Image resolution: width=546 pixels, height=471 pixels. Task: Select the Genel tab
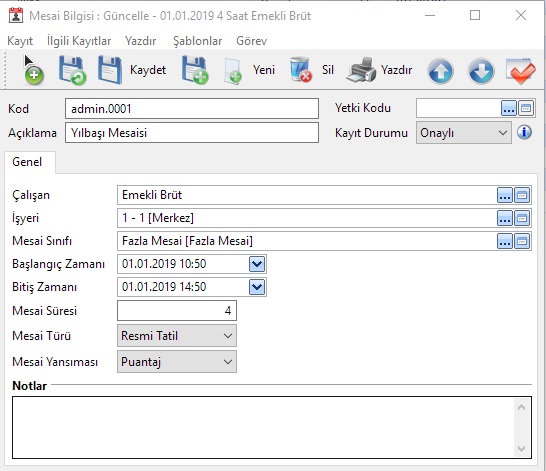[x=27, y=162]
